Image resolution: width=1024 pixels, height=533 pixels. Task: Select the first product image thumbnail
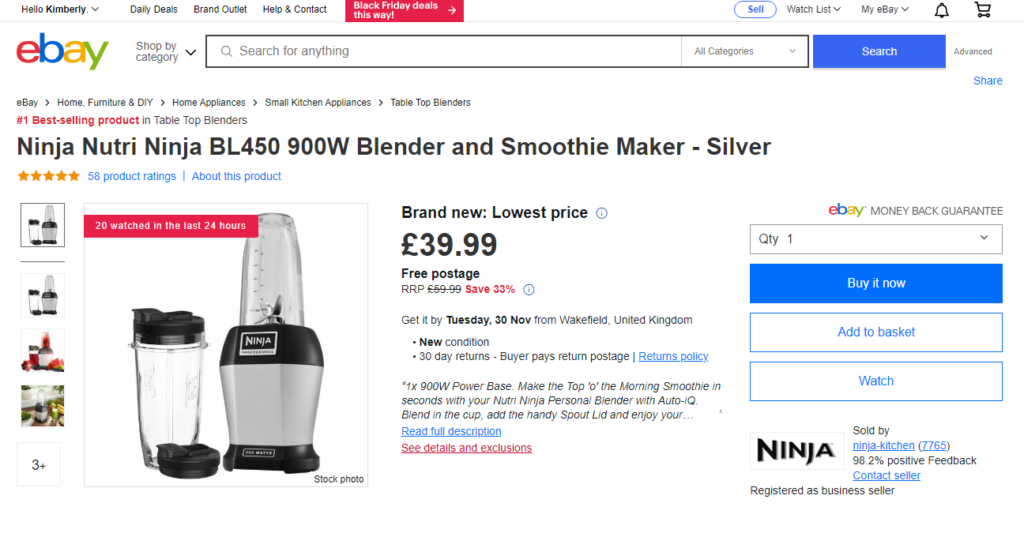pos(42,225)
